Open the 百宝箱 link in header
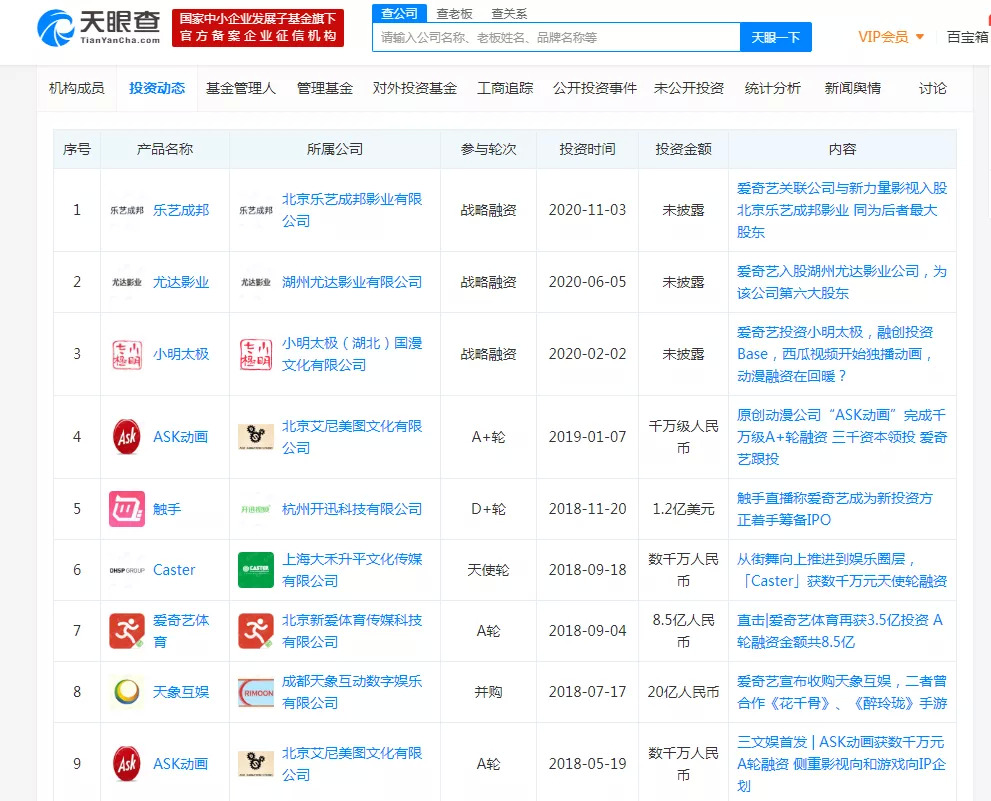The width and height of the screenshot is (991, 801). tap(967, 37)
